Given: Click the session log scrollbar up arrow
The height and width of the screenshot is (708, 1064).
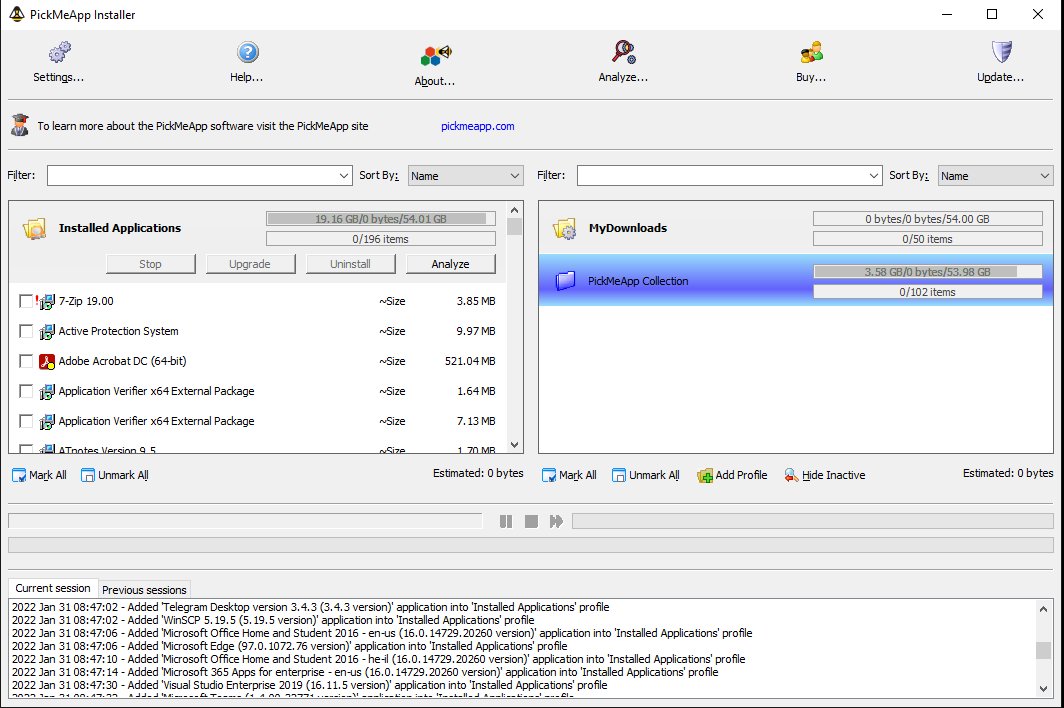Looking at the screenshot, I should [x=1044, y=609].
